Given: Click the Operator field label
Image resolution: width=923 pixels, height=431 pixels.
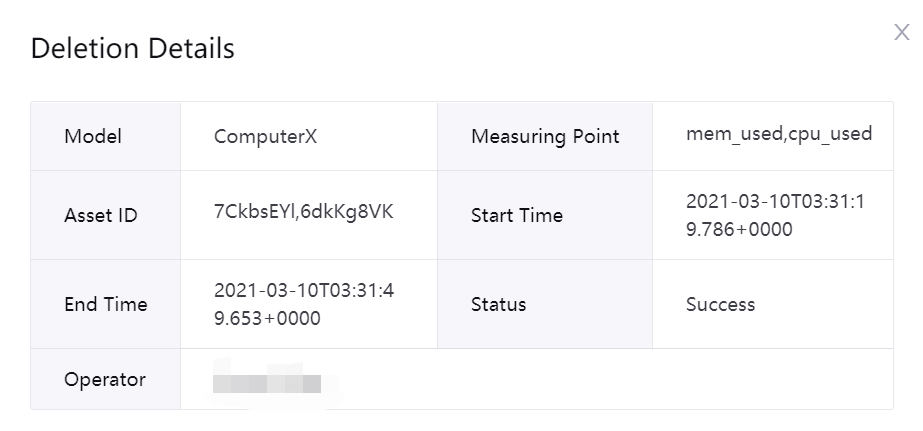Looking at the screenshot, I should pyautogui.click(x=105, y=379).
